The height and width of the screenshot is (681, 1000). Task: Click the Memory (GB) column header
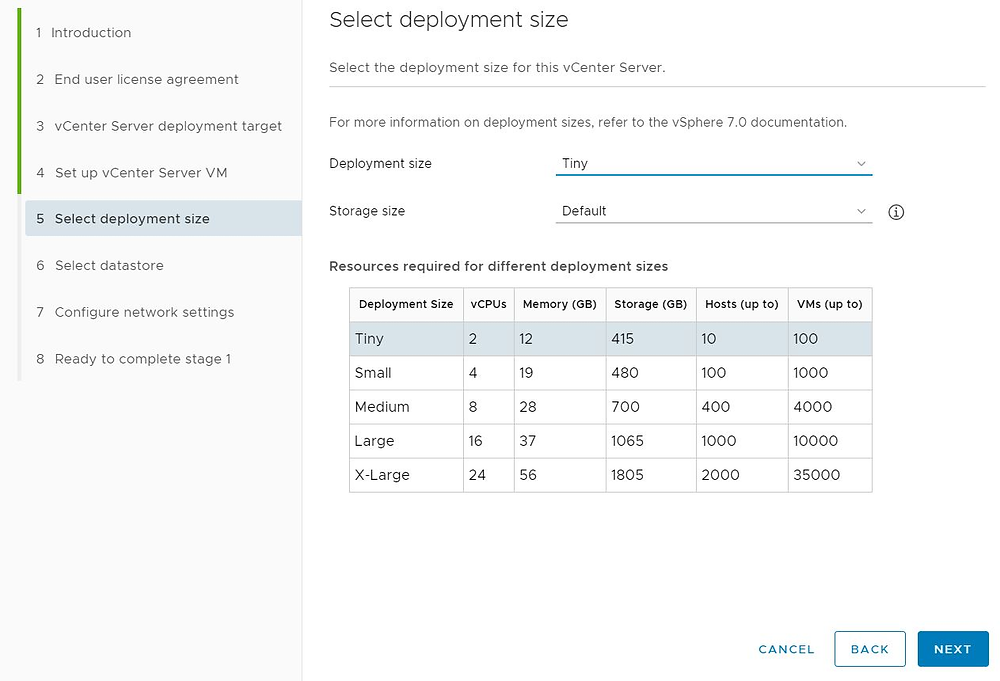560,304
